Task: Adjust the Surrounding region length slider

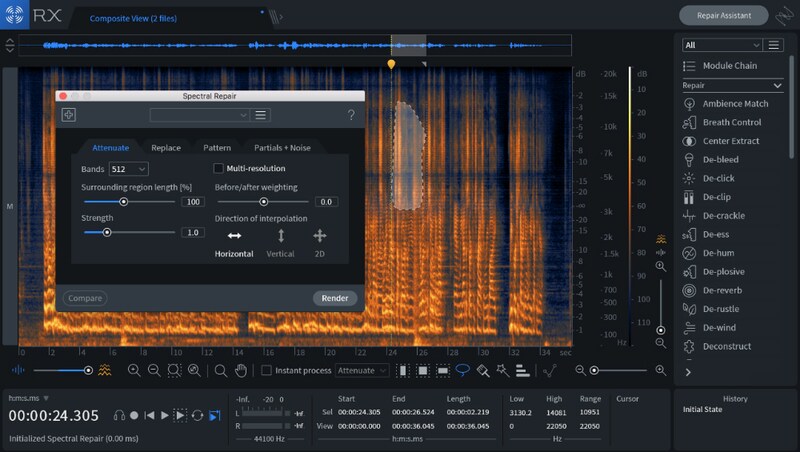Action: (123, 202)
